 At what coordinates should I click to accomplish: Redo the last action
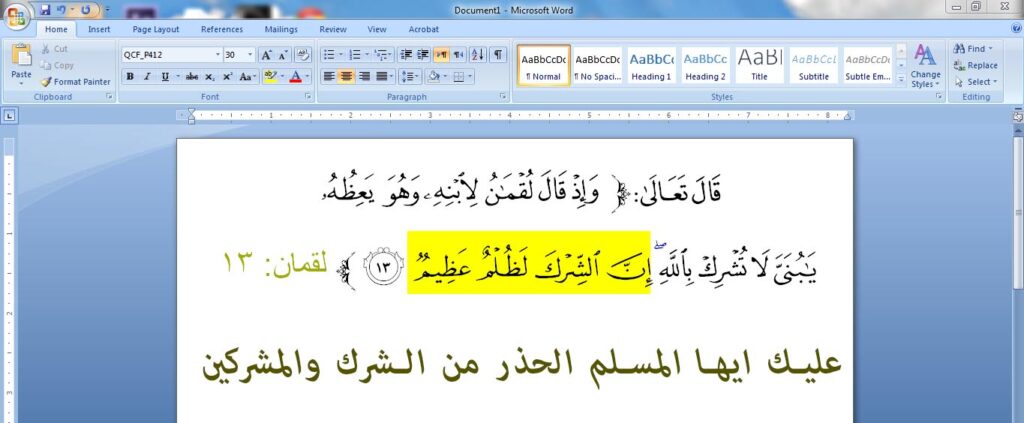pyautogui.click(x=86, y=10)
